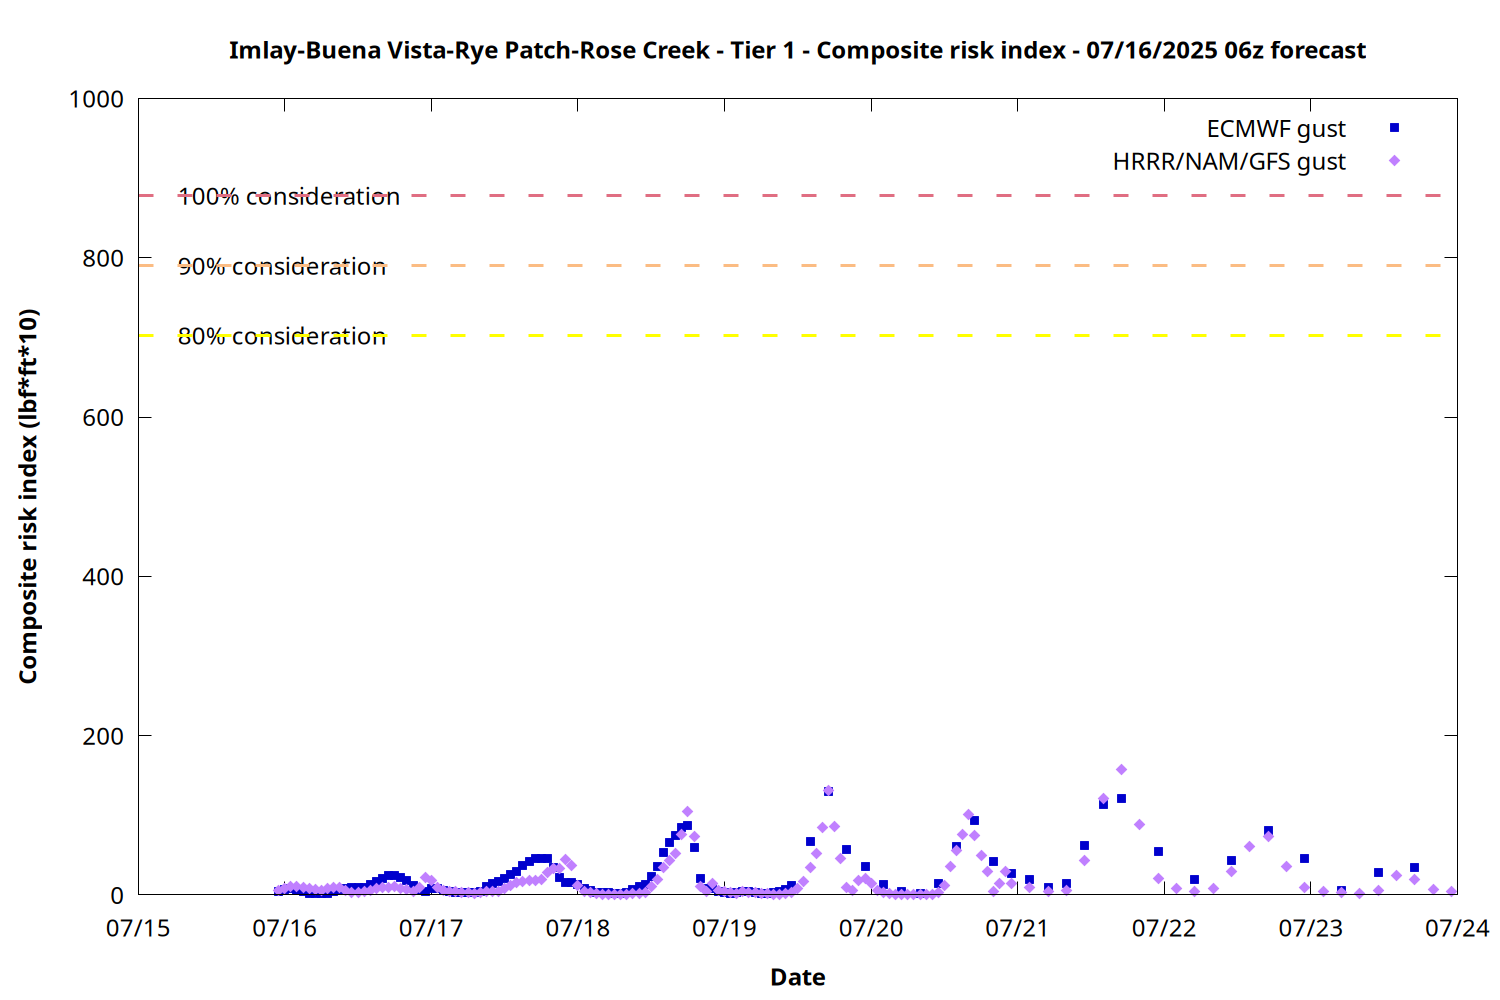Screen dimensions: 1500x1000
Task: Click the x-axis date 07/21
Action: pos(1017,928)
